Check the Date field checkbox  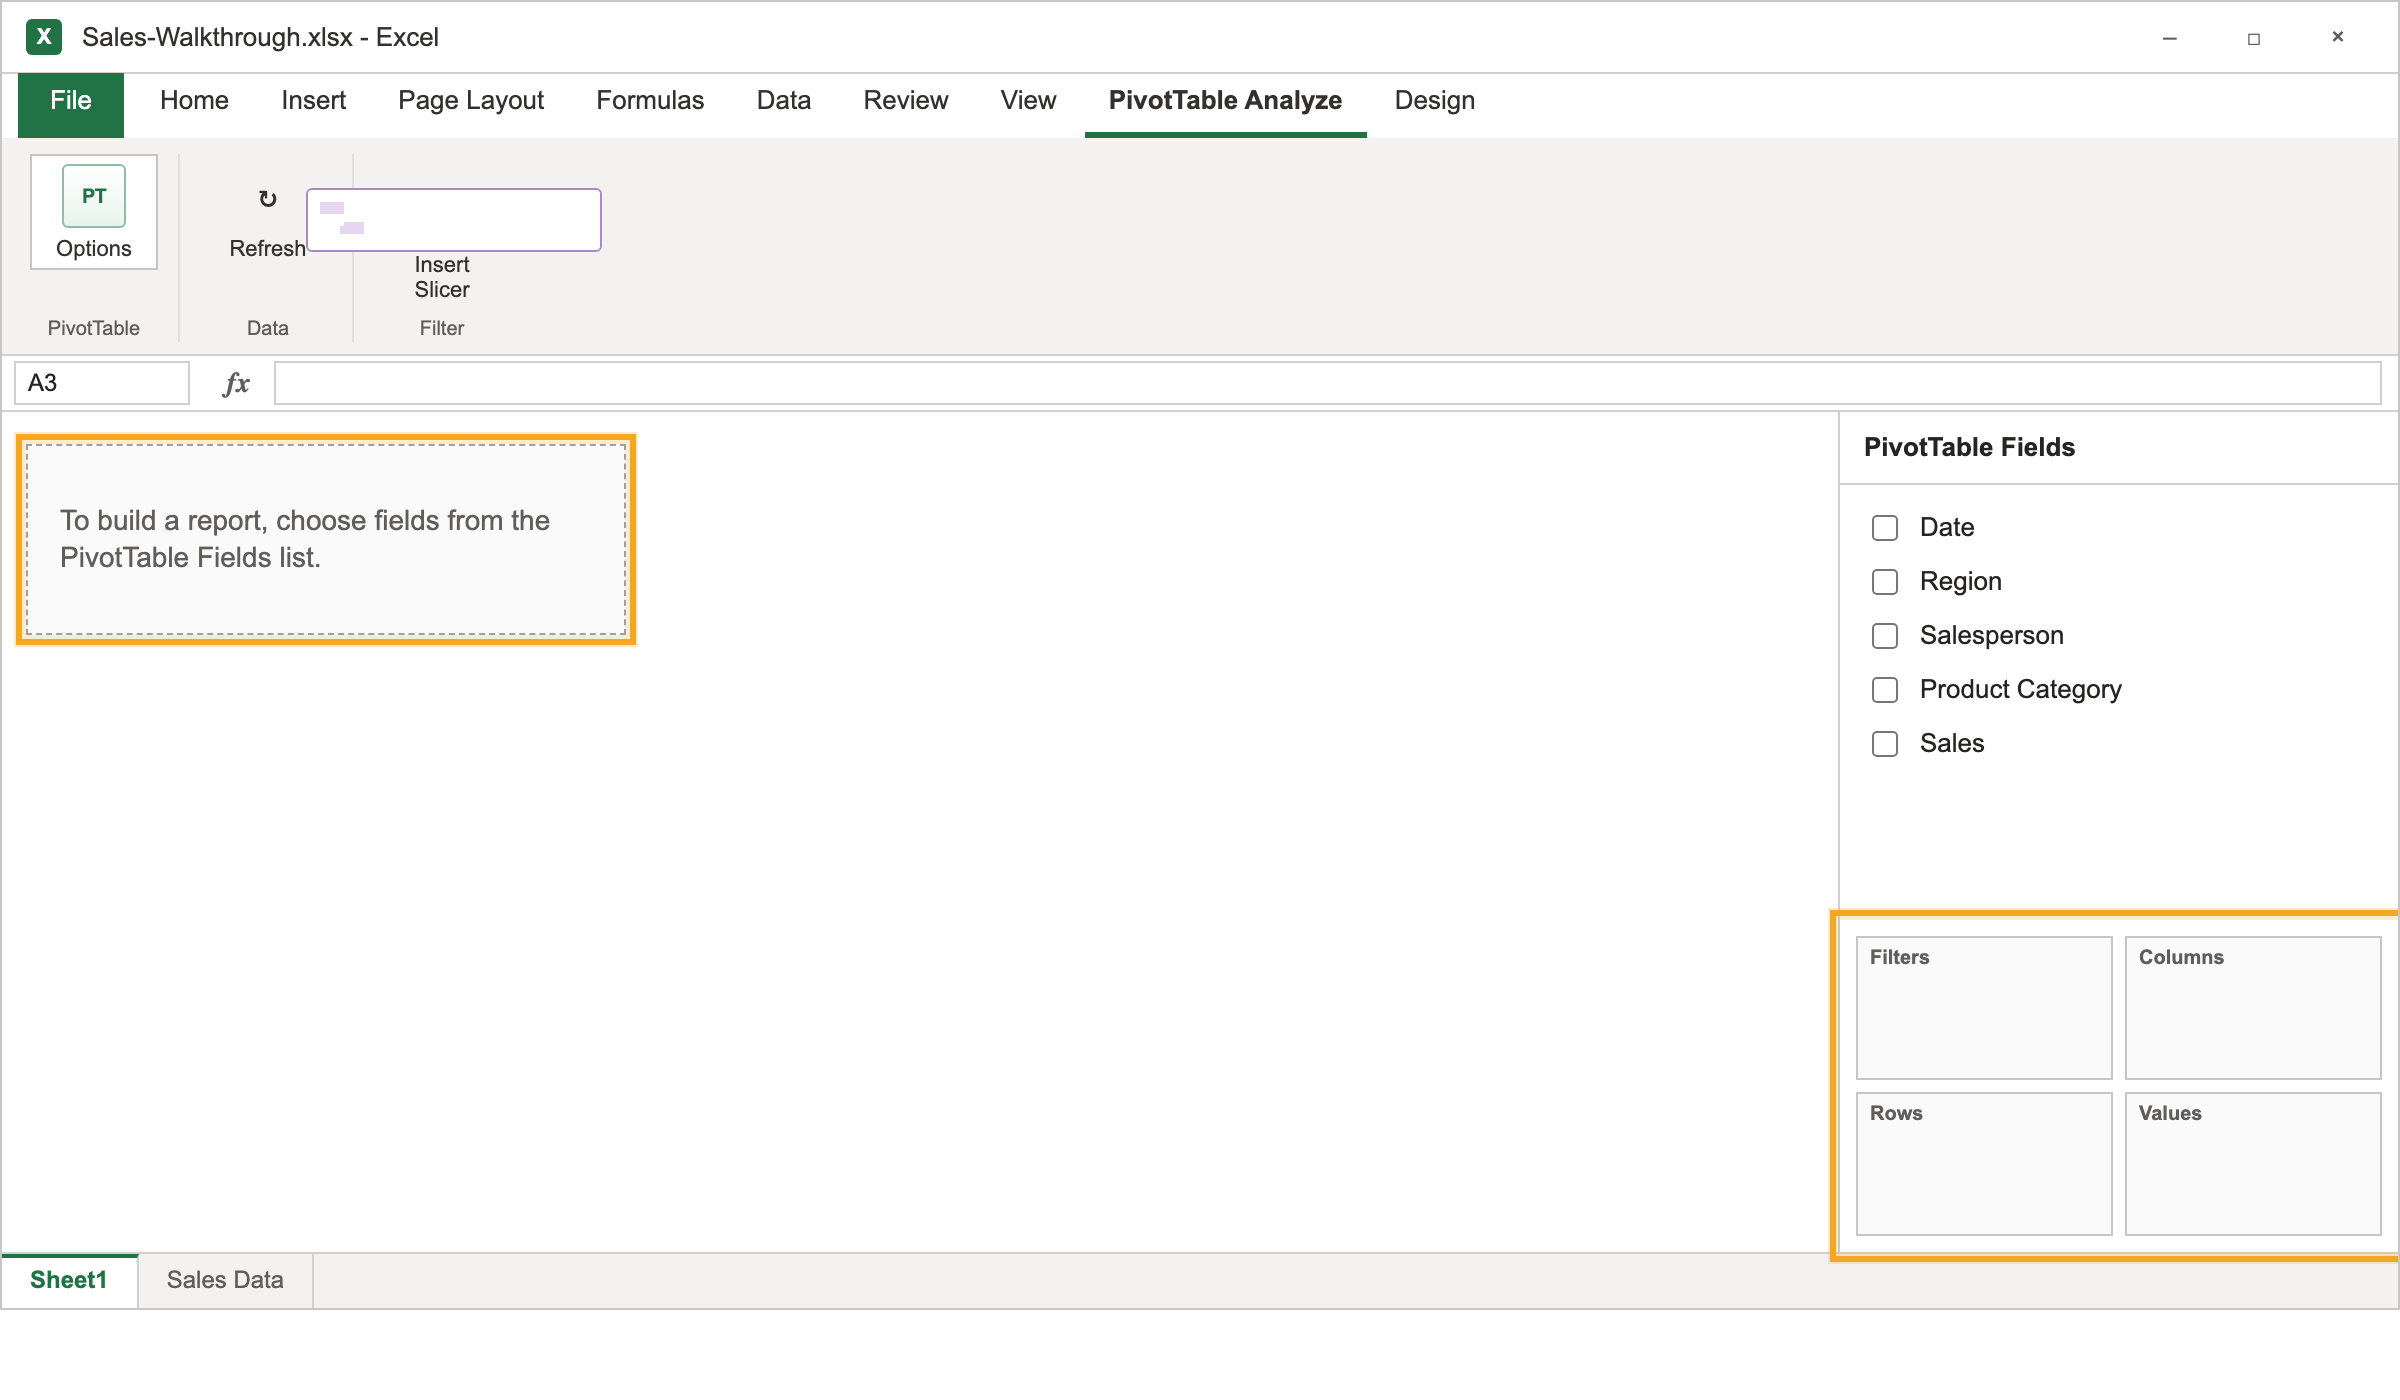(1885, 528)
